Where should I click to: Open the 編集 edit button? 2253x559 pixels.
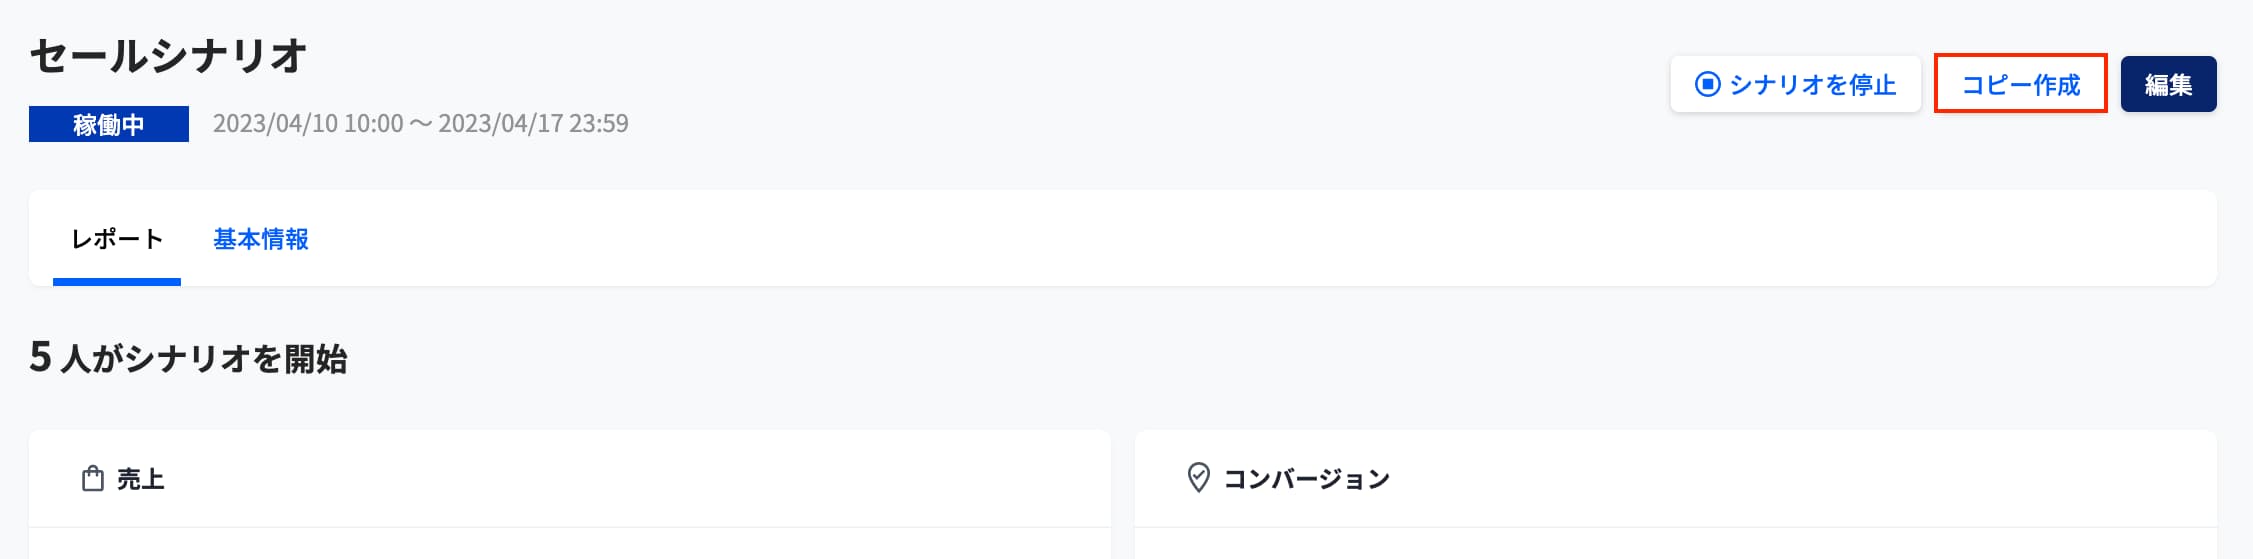(x=2168, y=84)
